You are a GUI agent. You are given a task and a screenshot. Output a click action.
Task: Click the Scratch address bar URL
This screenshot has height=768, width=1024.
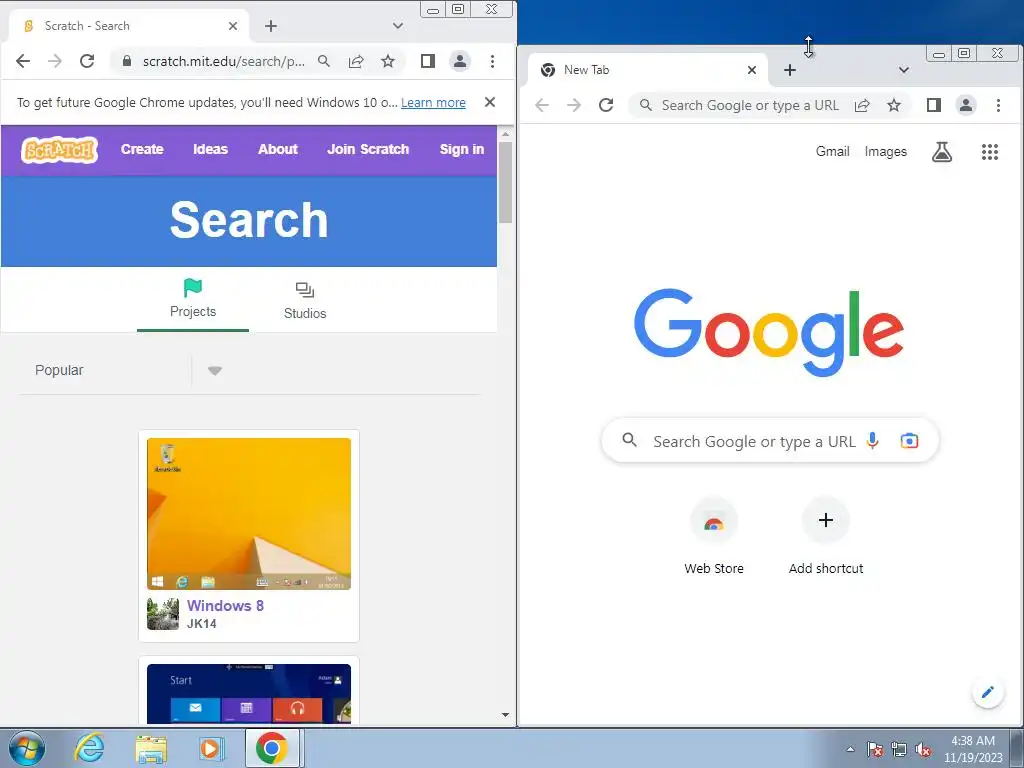point(223,61)
